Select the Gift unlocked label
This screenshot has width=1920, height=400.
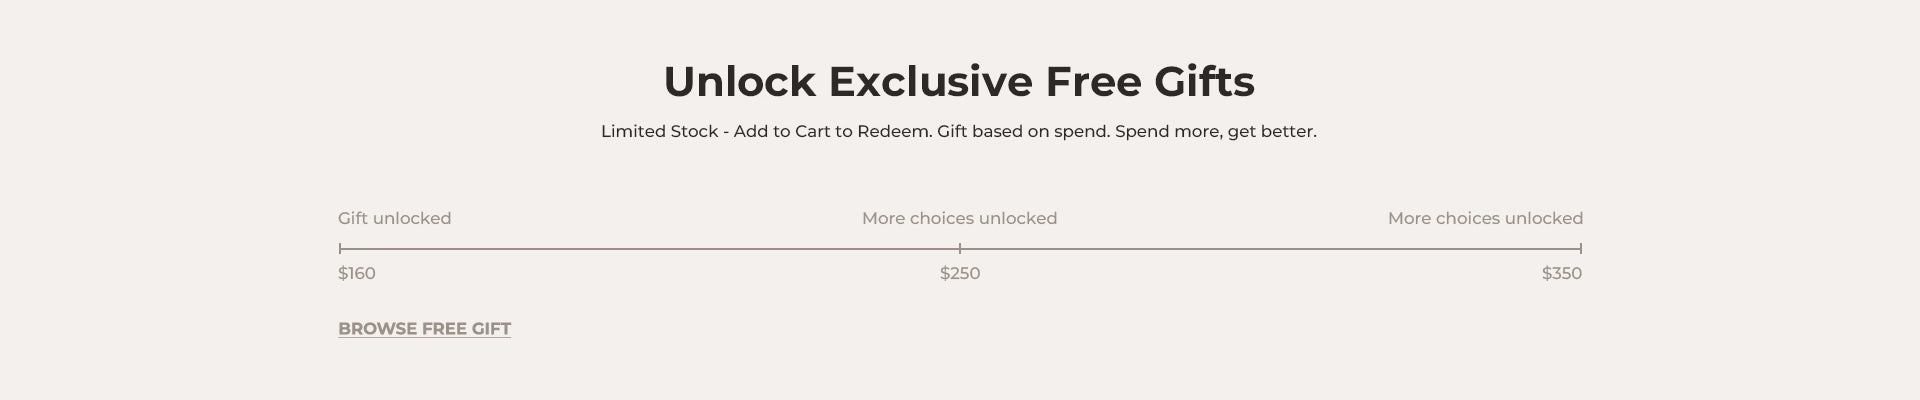(x=394, y=218)
